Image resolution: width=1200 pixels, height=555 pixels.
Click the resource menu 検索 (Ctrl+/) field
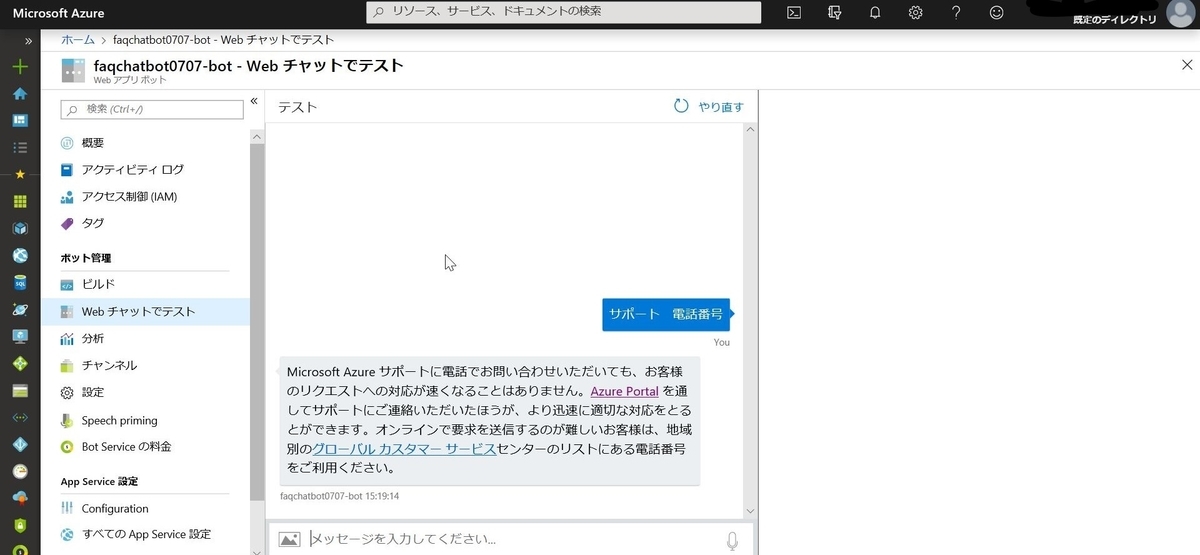151,109
